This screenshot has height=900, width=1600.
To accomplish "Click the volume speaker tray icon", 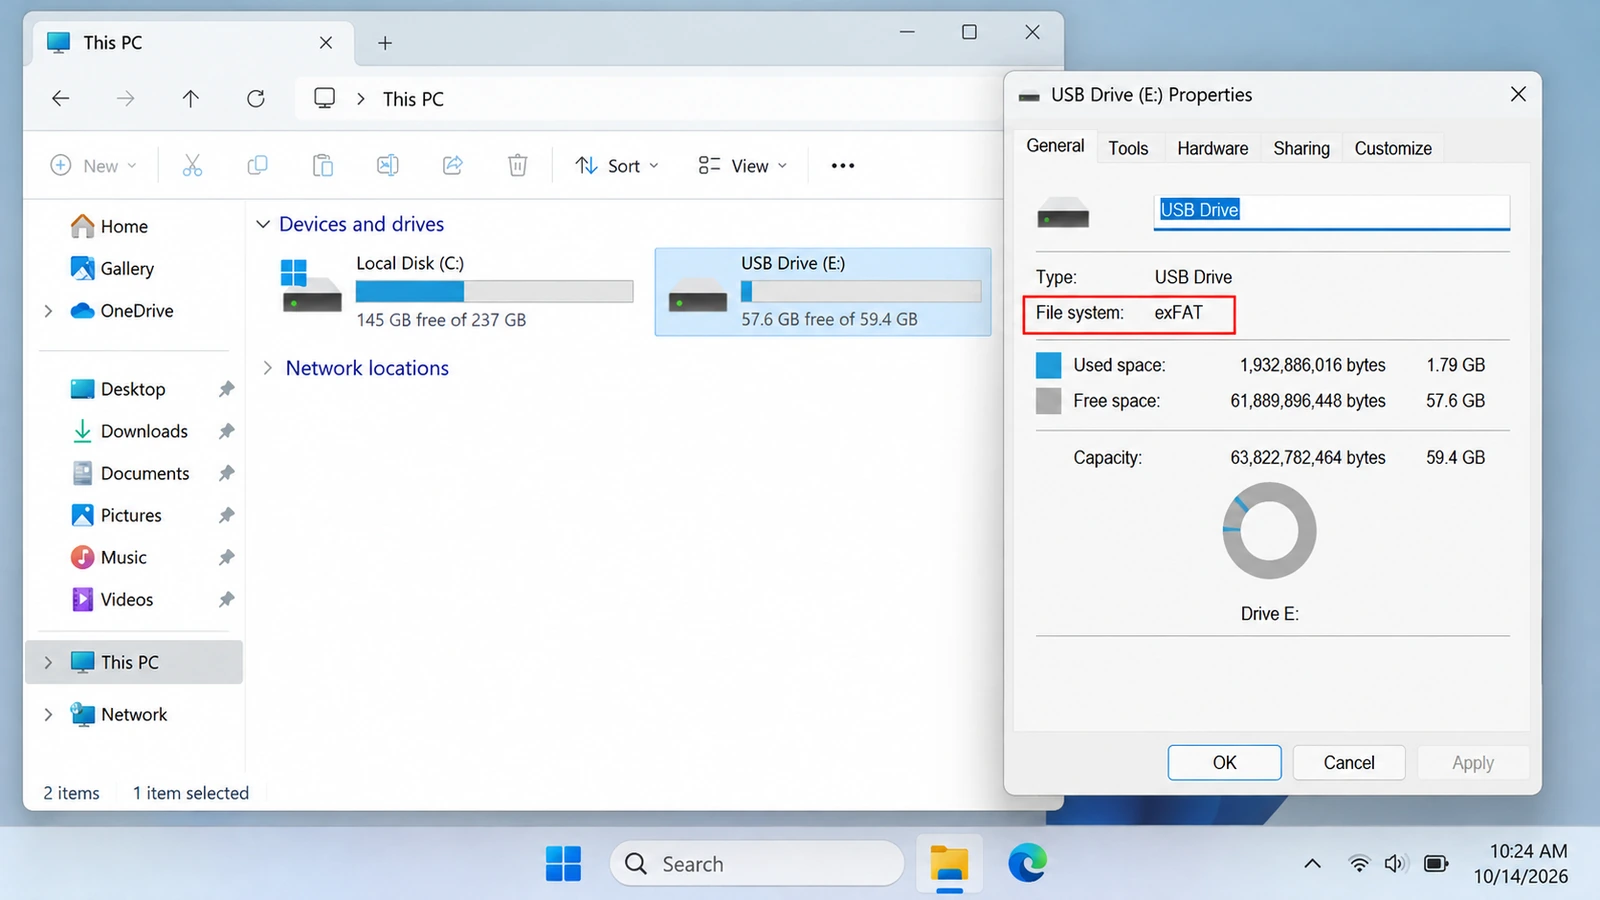I will tap(1395, 863).
